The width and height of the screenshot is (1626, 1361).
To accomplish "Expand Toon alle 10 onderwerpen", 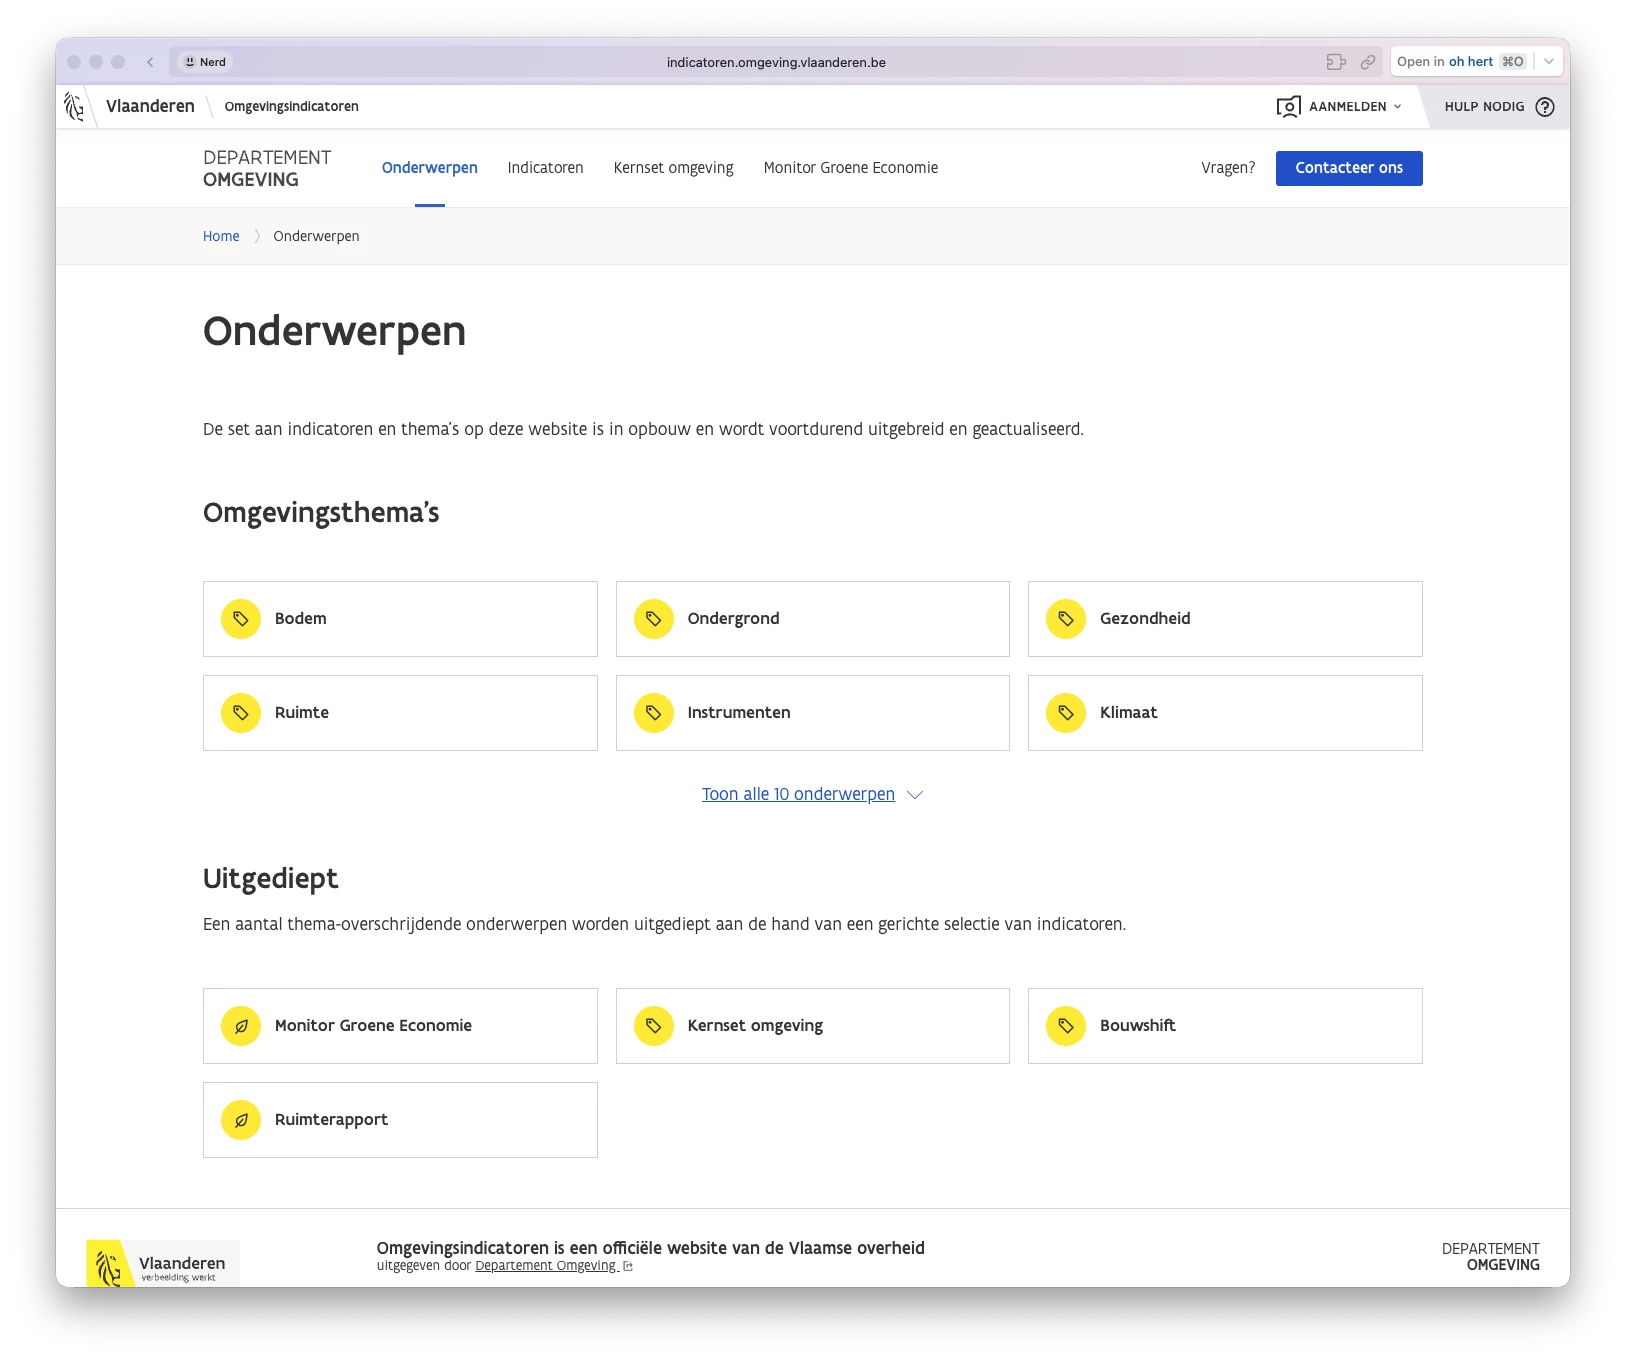I will (x=811, y=794).
